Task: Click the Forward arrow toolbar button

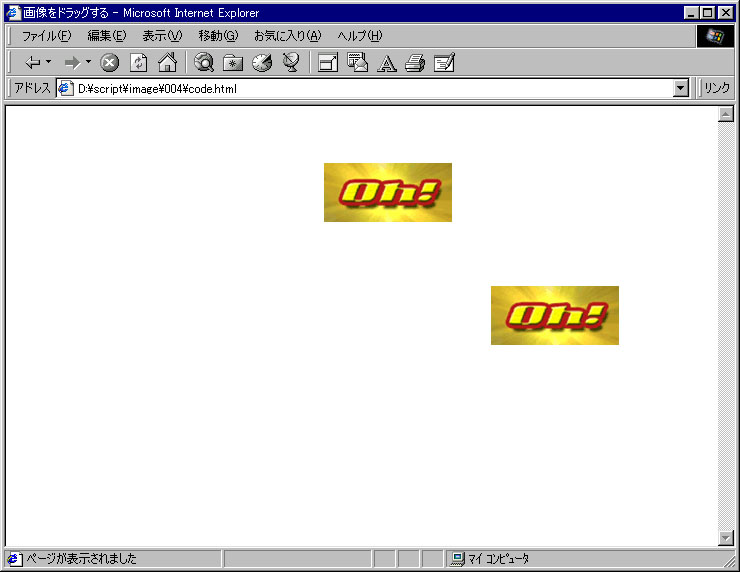Action: click(x=72, y=62)
